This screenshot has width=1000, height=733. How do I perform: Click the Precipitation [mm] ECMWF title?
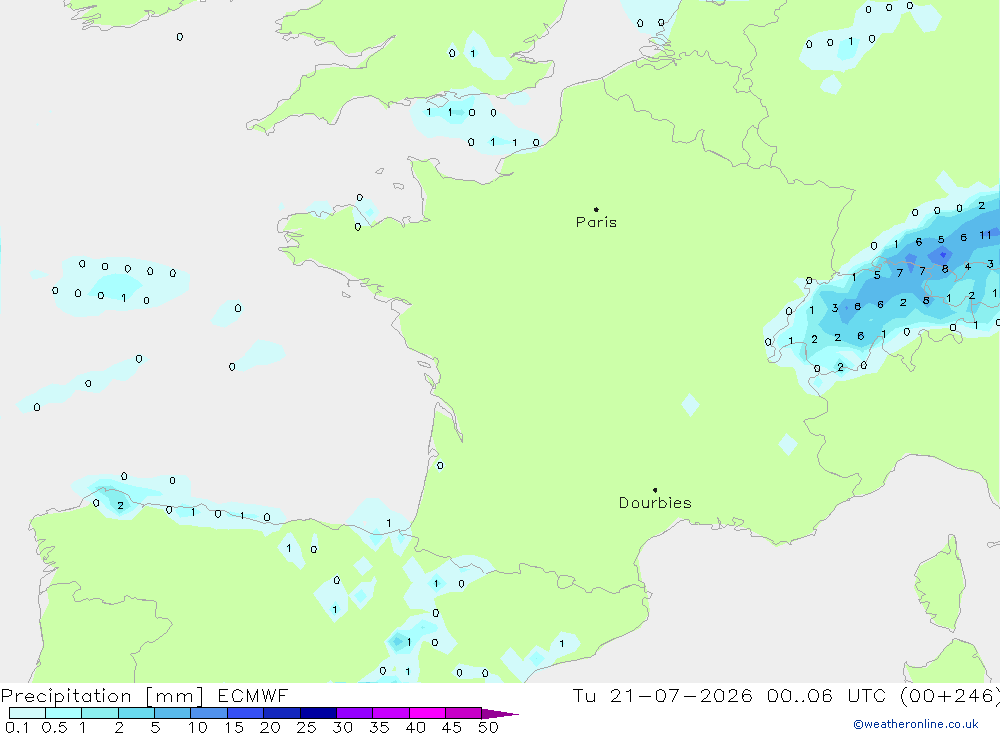click(145, 695)
